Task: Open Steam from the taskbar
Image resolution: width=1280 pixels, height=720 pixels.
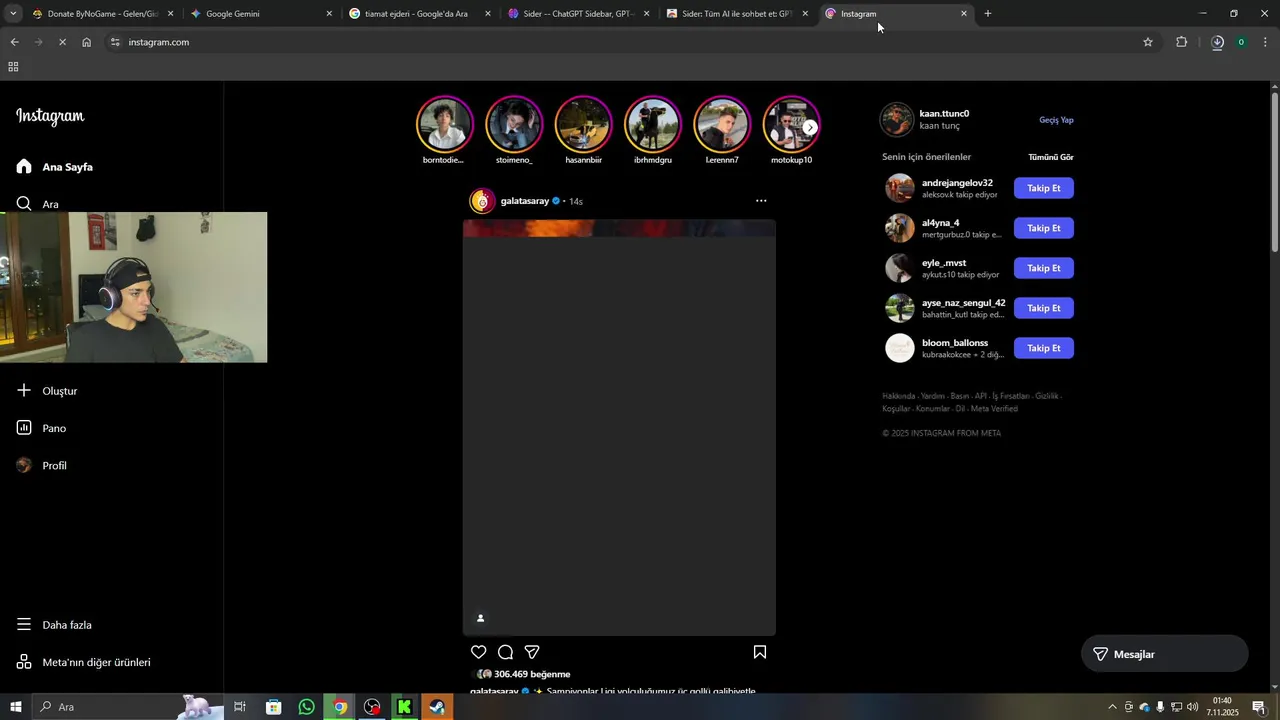Action: coord(437,707)
